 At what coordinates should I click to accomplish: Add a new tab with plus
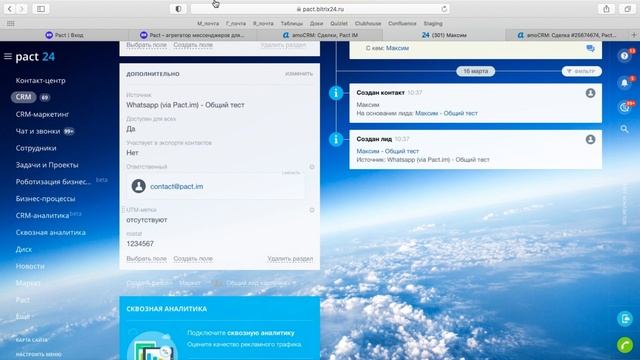click(634, 35)
